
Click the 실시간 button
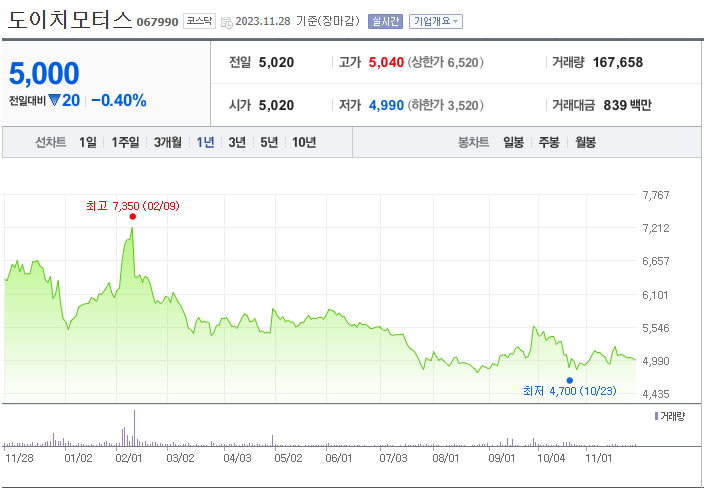click(385, 21)
